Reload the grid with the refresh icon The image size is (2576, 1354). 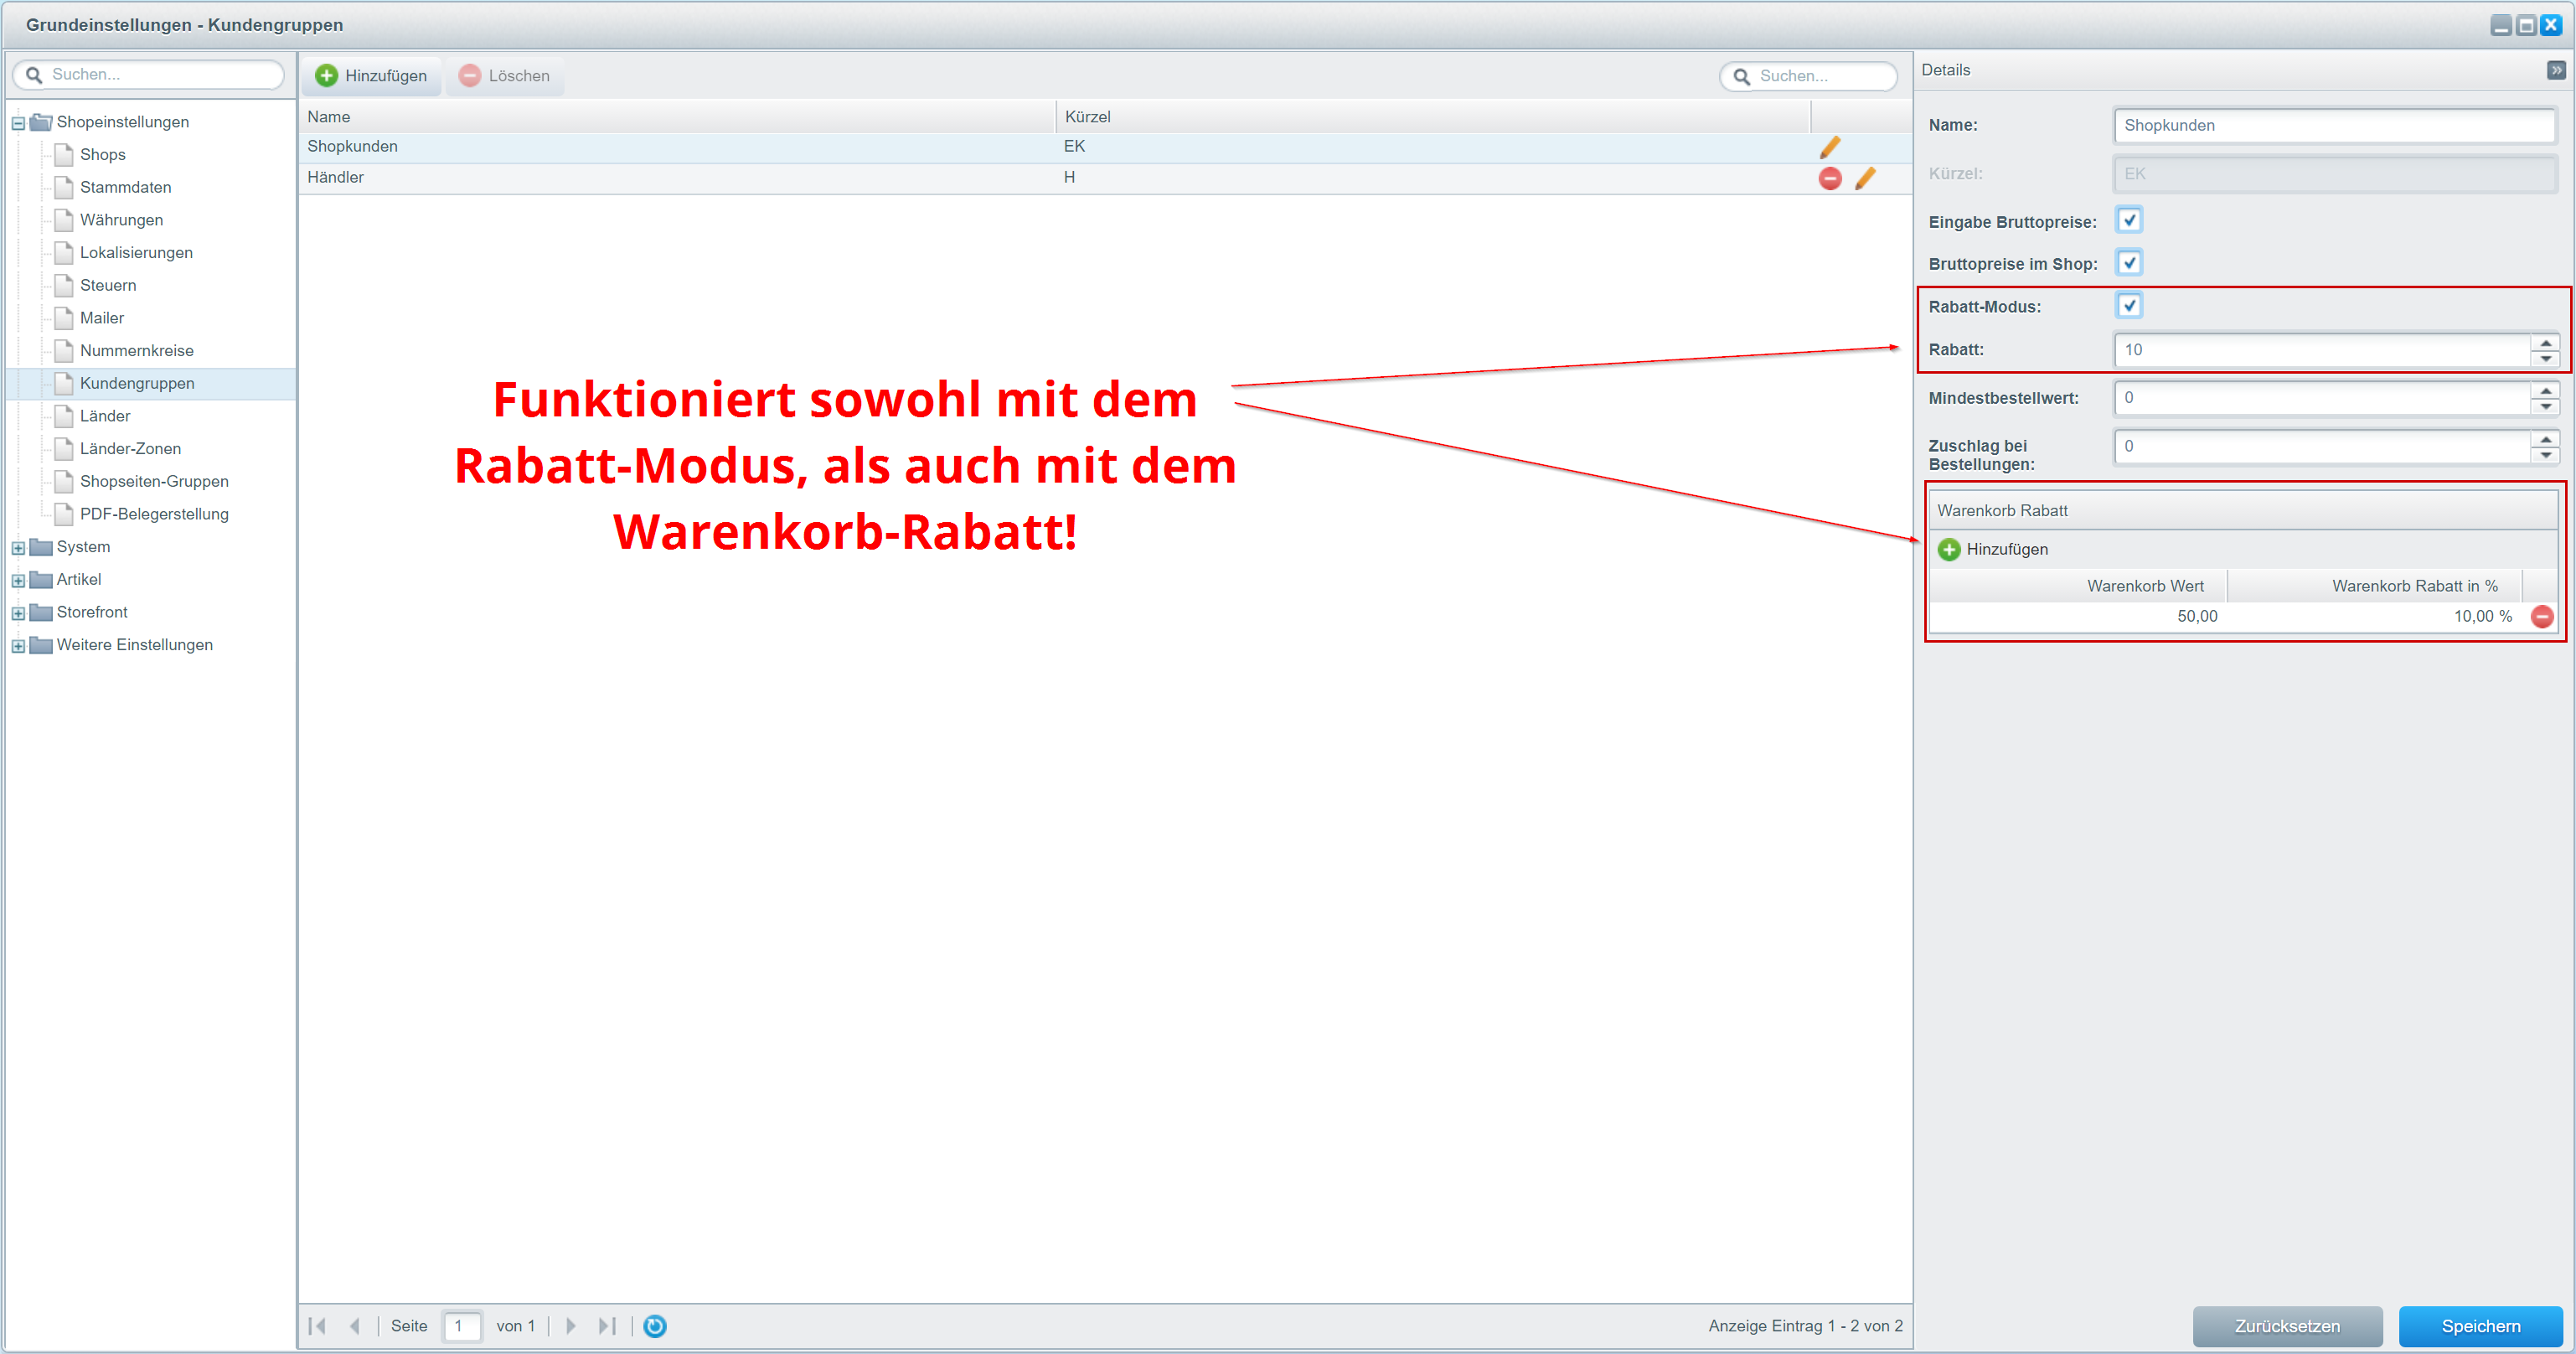[x=655, y=1326]
